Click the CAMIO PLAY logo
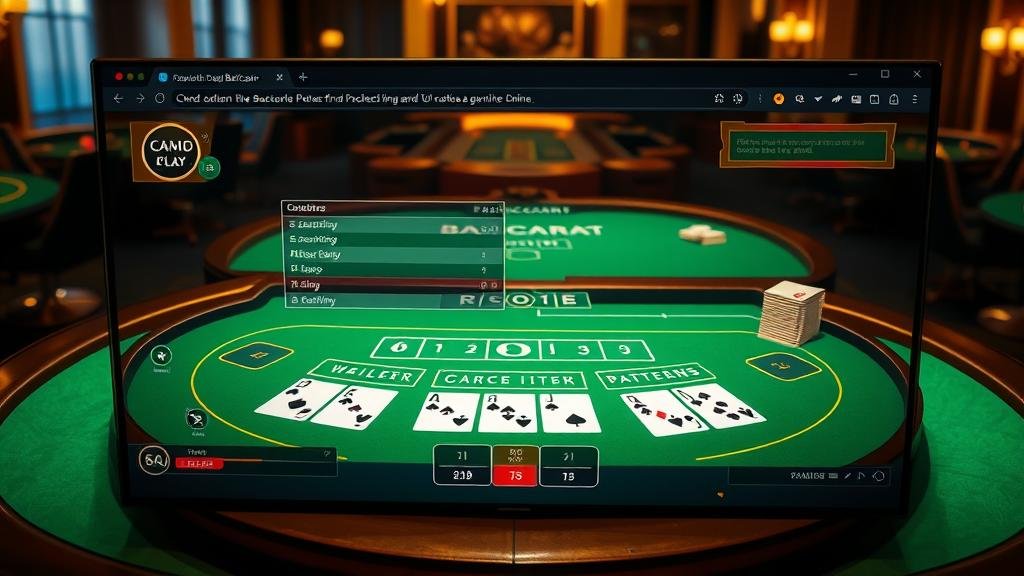Viewport: 1024px width, 576px height. [171, 152]
